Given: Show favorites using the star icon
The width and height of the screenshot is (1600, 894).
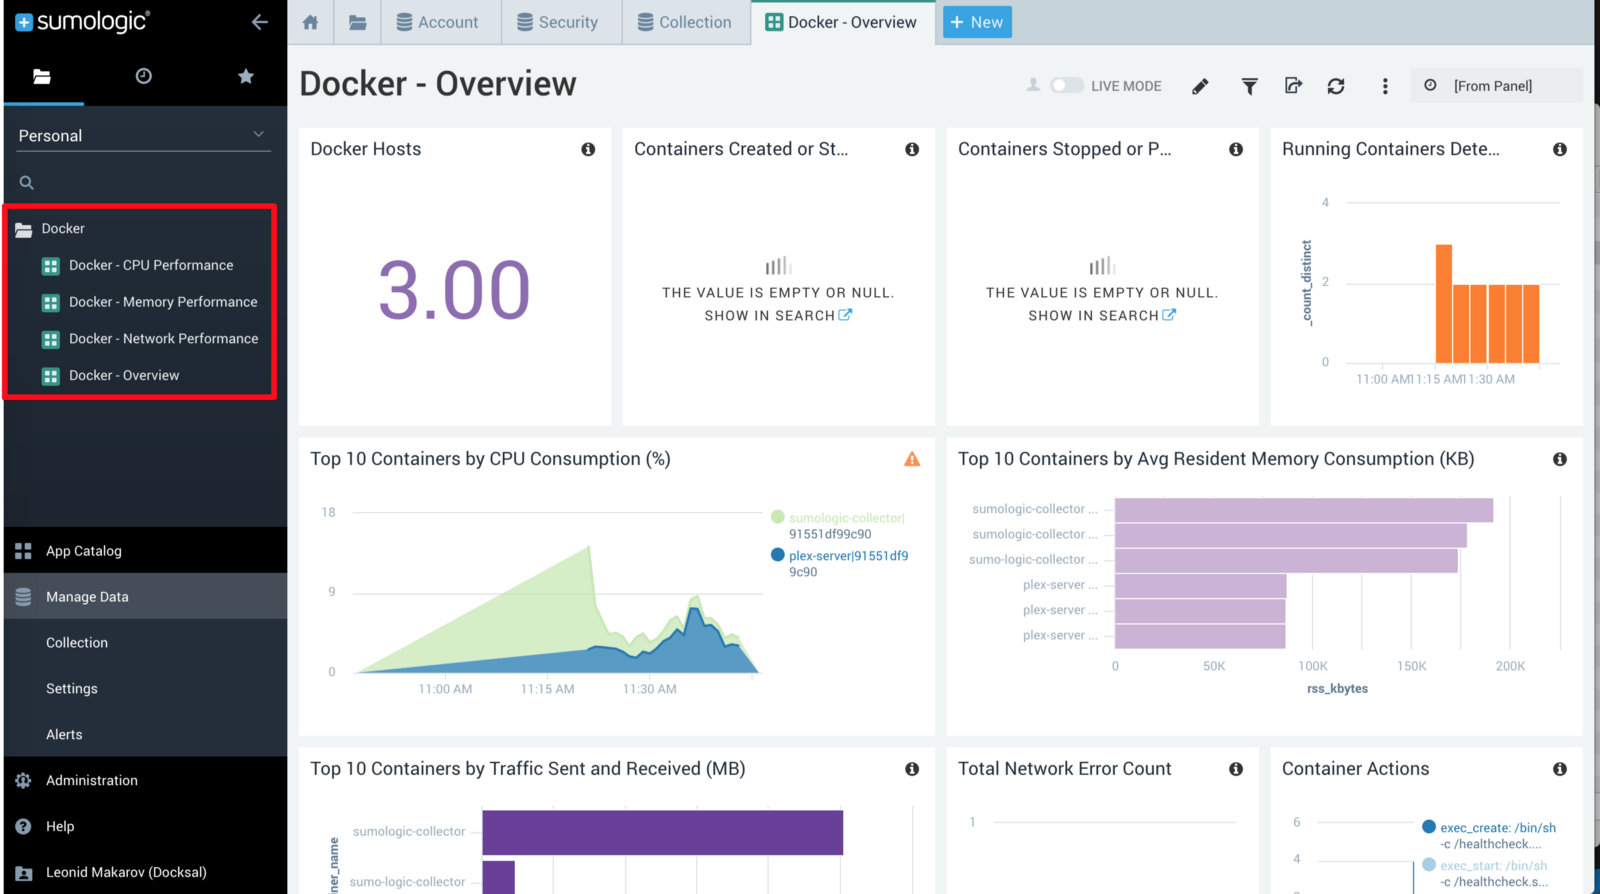Looking at the screenshot, I should click(246, 76).
